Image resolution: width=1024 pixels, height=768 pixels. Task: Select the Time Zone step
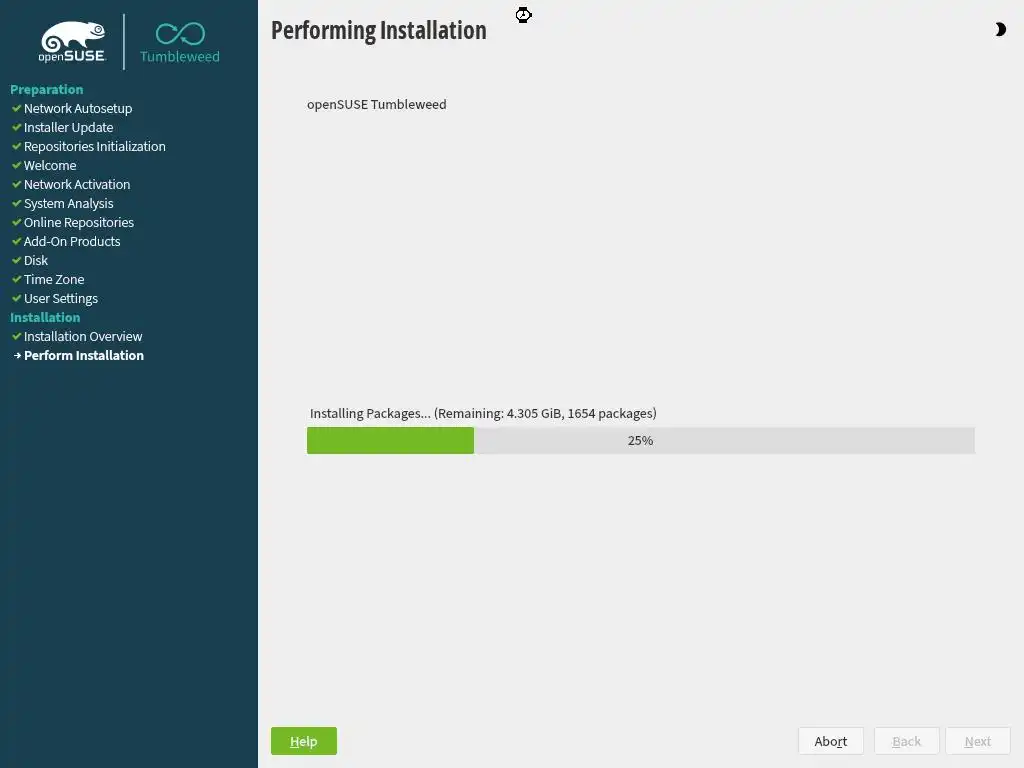tap(54, 279)
